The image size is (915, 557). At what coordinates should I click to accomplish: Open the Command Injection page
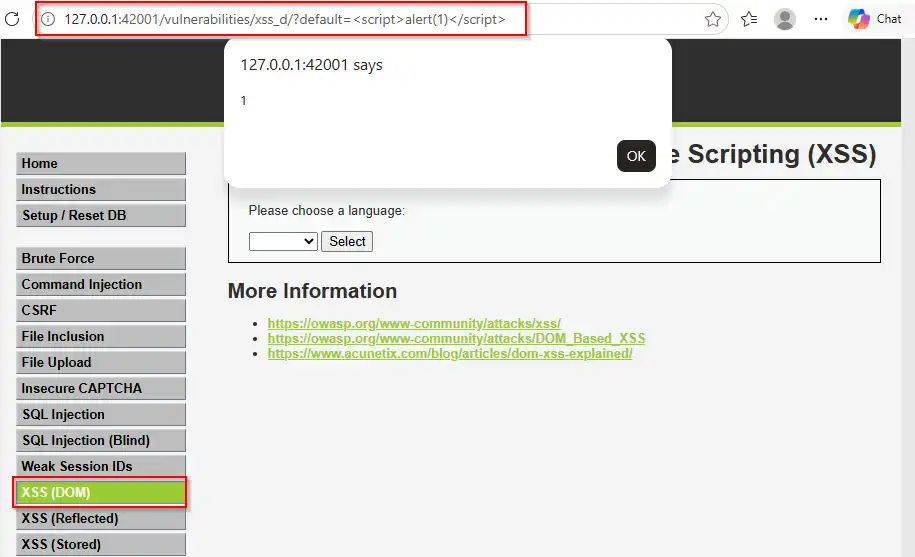point(101,284)
